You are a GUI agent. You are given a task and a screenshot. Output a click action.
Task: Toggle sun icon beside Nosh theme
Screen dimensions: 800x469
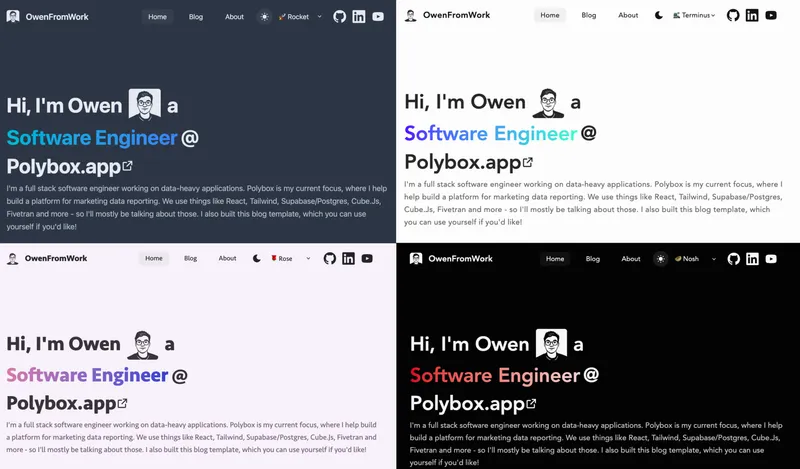pyautogui.click(x=661, y=259)
